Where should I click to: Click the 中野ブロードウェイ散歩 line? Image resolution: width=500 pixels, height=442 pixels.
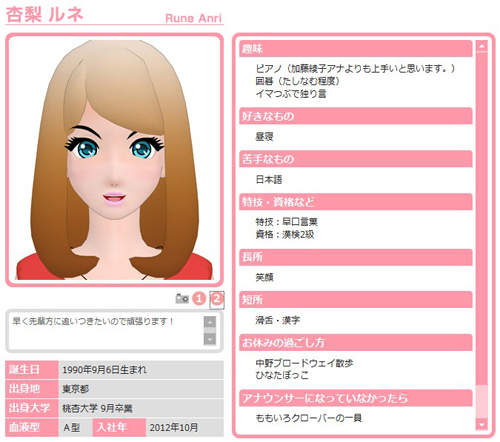pyautogui.click(x=304, y=363)
